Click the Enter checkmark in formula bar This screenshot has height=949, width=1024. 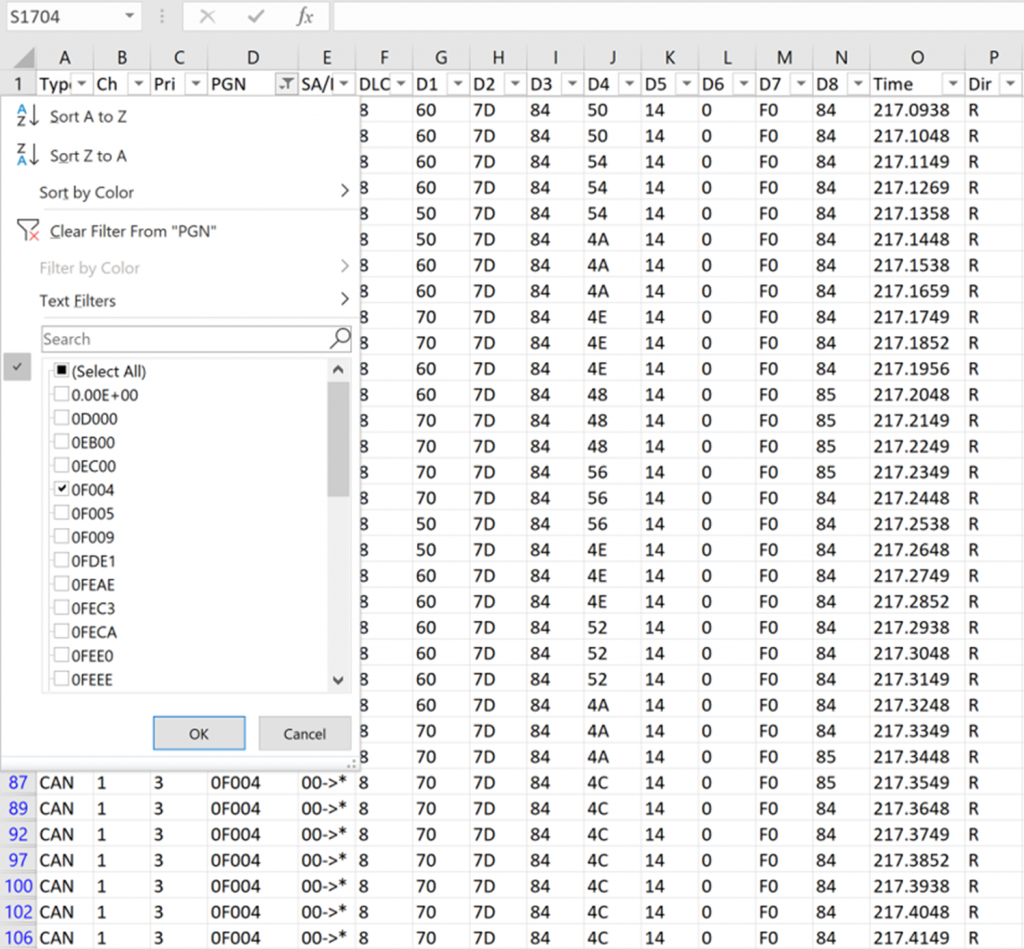tap(258, 15)
